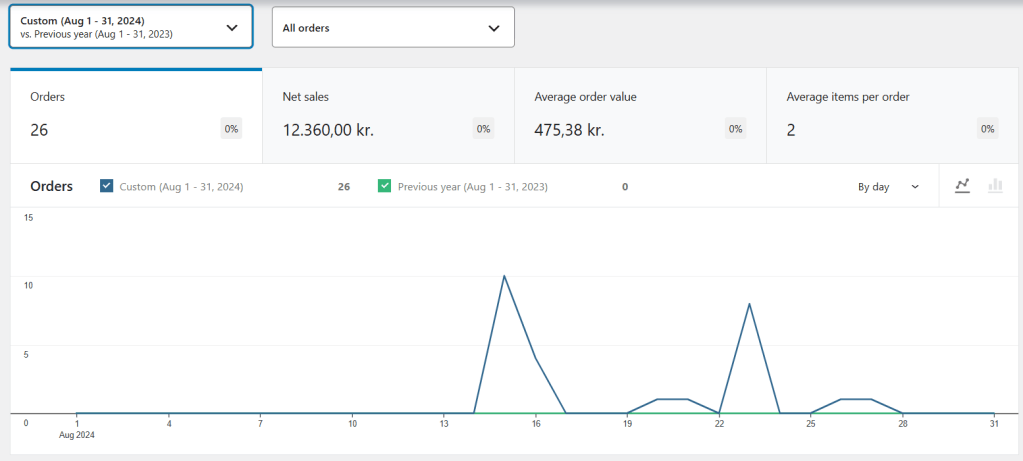1023x461 pixels.
Task: Select the Orders summary tab
Action: coord(136,116)
